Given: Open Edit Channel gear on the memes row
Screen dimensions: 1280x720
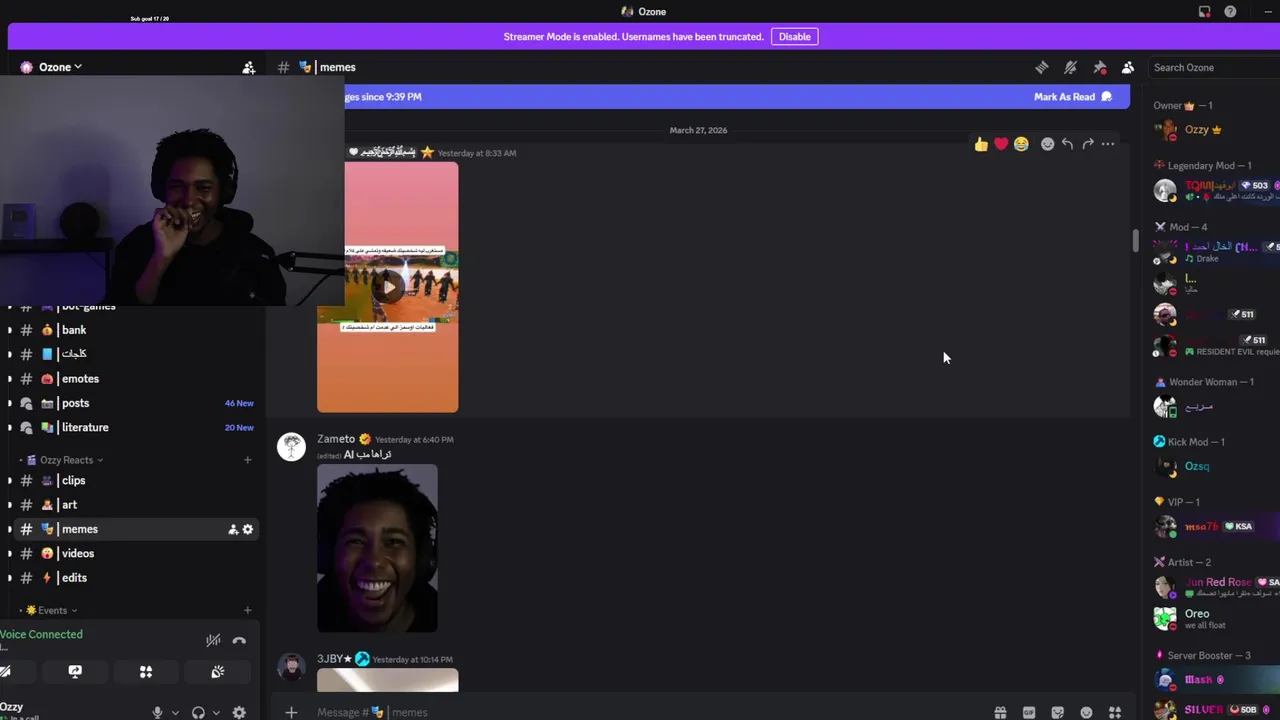Looking at the screenshot, I should pyautogui.click(x=248, y=529).
